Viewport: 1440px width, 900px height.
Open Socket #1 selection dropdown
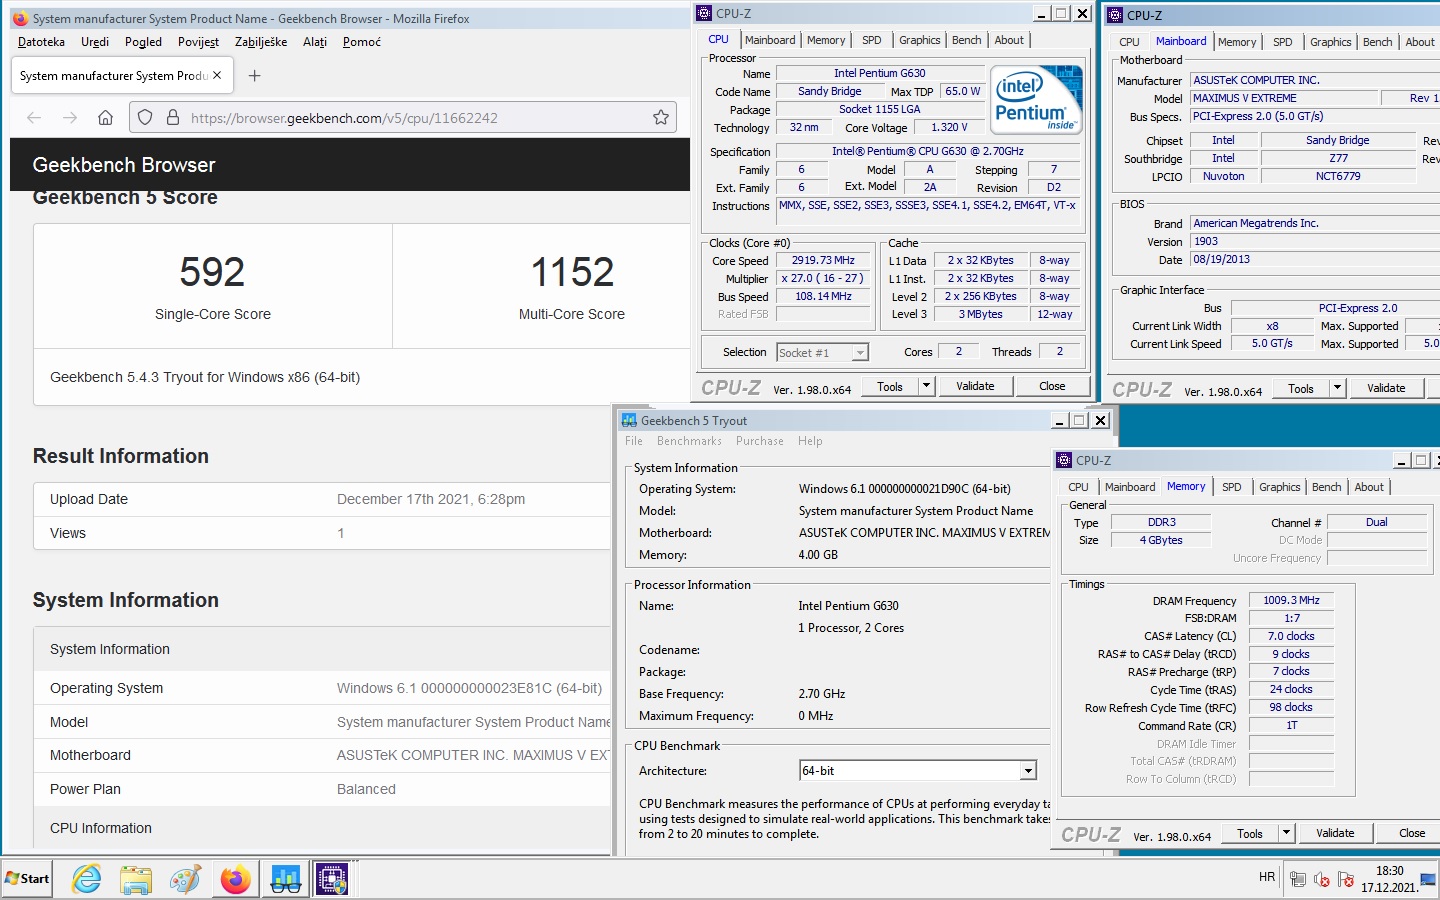[860, 353]
